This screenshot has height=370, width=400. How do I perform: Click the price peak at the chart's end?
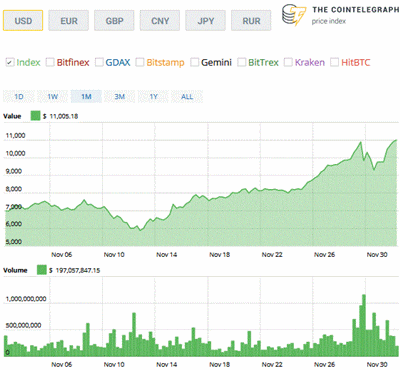[396, 140]
